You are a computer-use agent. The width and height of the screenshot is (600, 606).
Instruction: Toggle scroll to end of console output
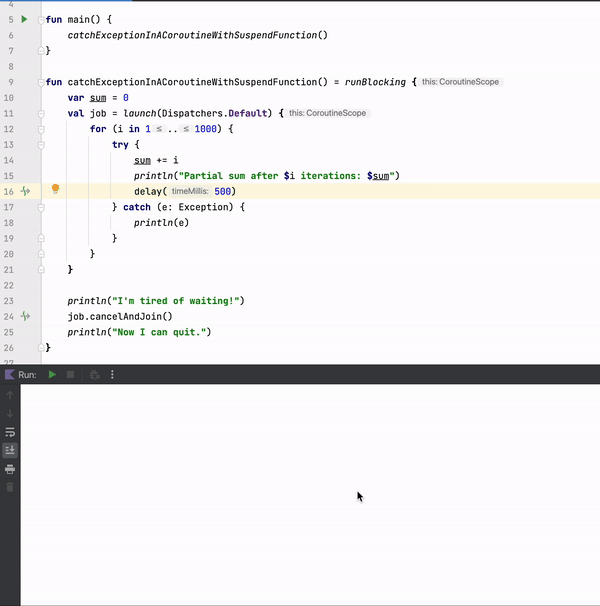[x=10, y=450]
